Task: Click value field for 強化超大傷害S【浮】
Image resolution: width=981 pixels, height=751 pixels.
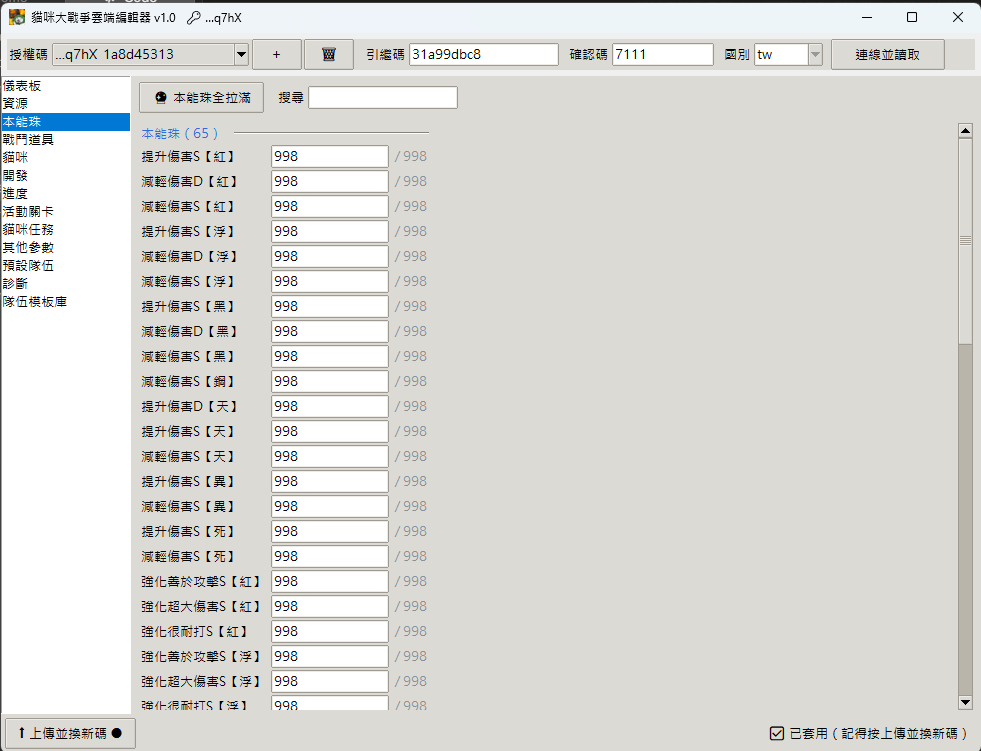Action: click(x=330, y=682)
